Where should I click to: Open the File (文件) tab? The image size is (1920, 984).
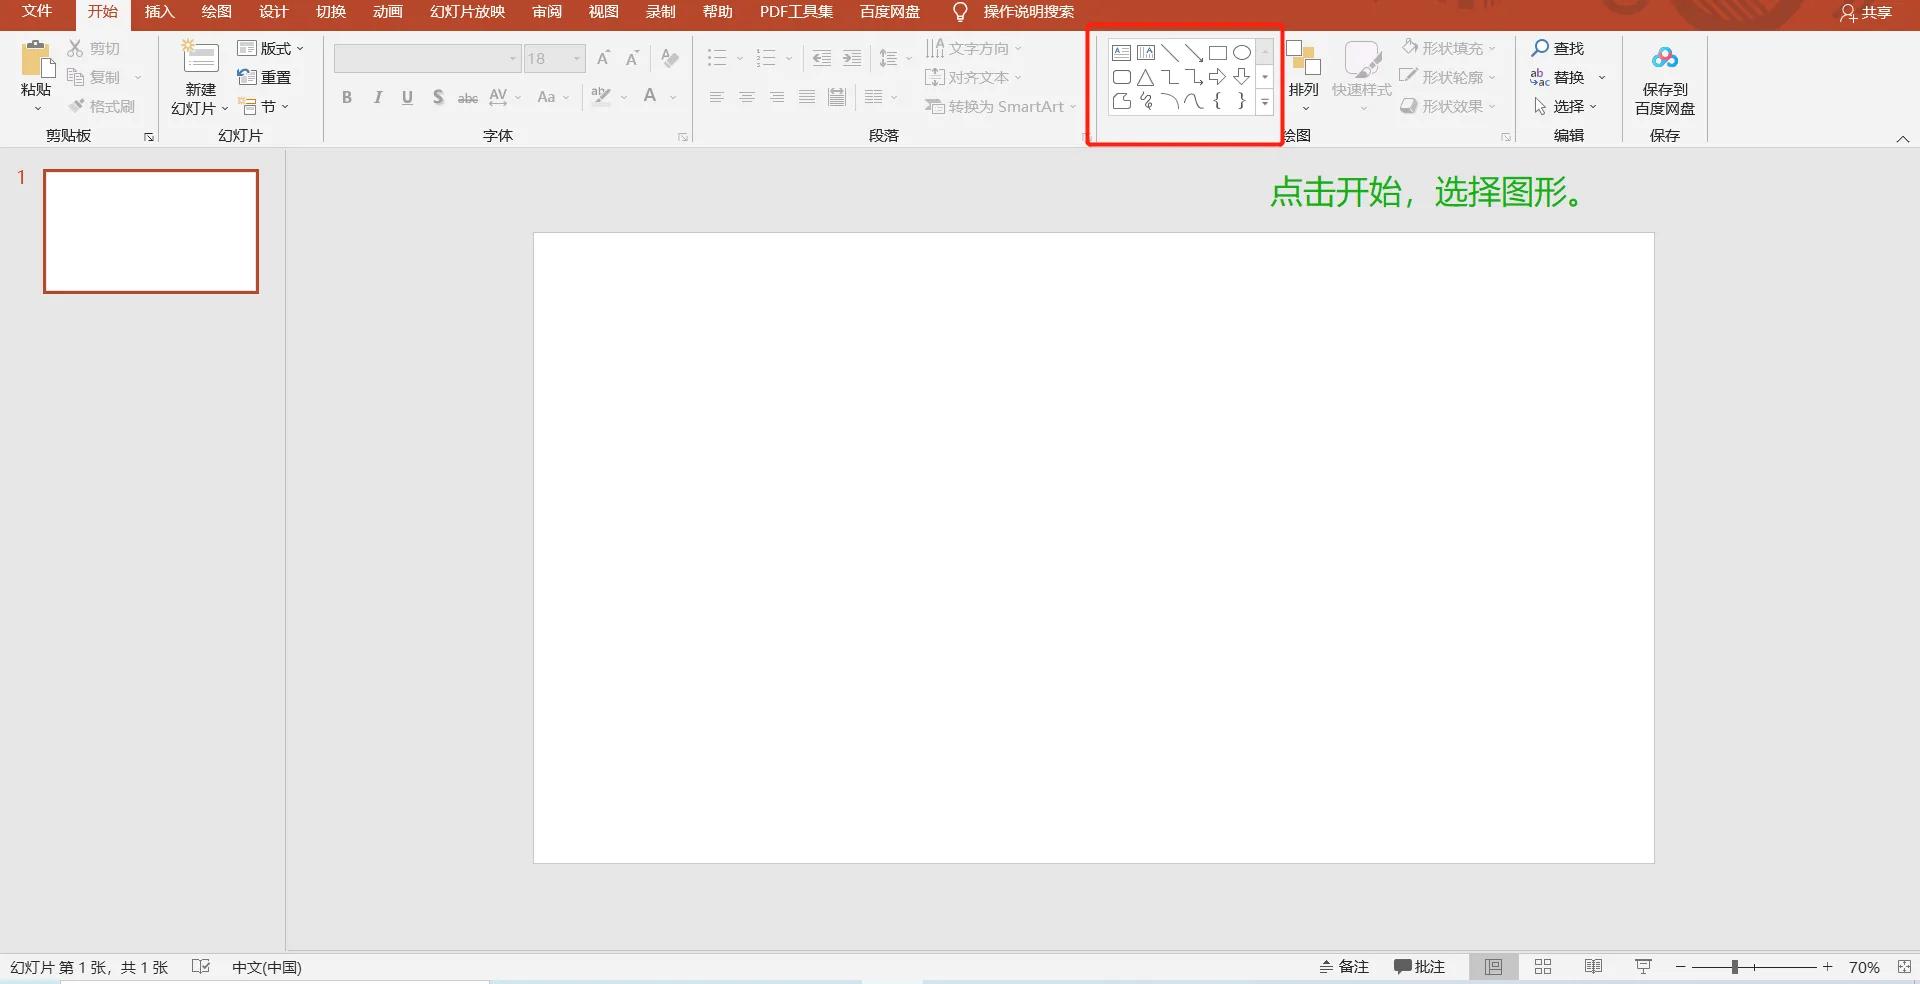click(x=37, y=12)
